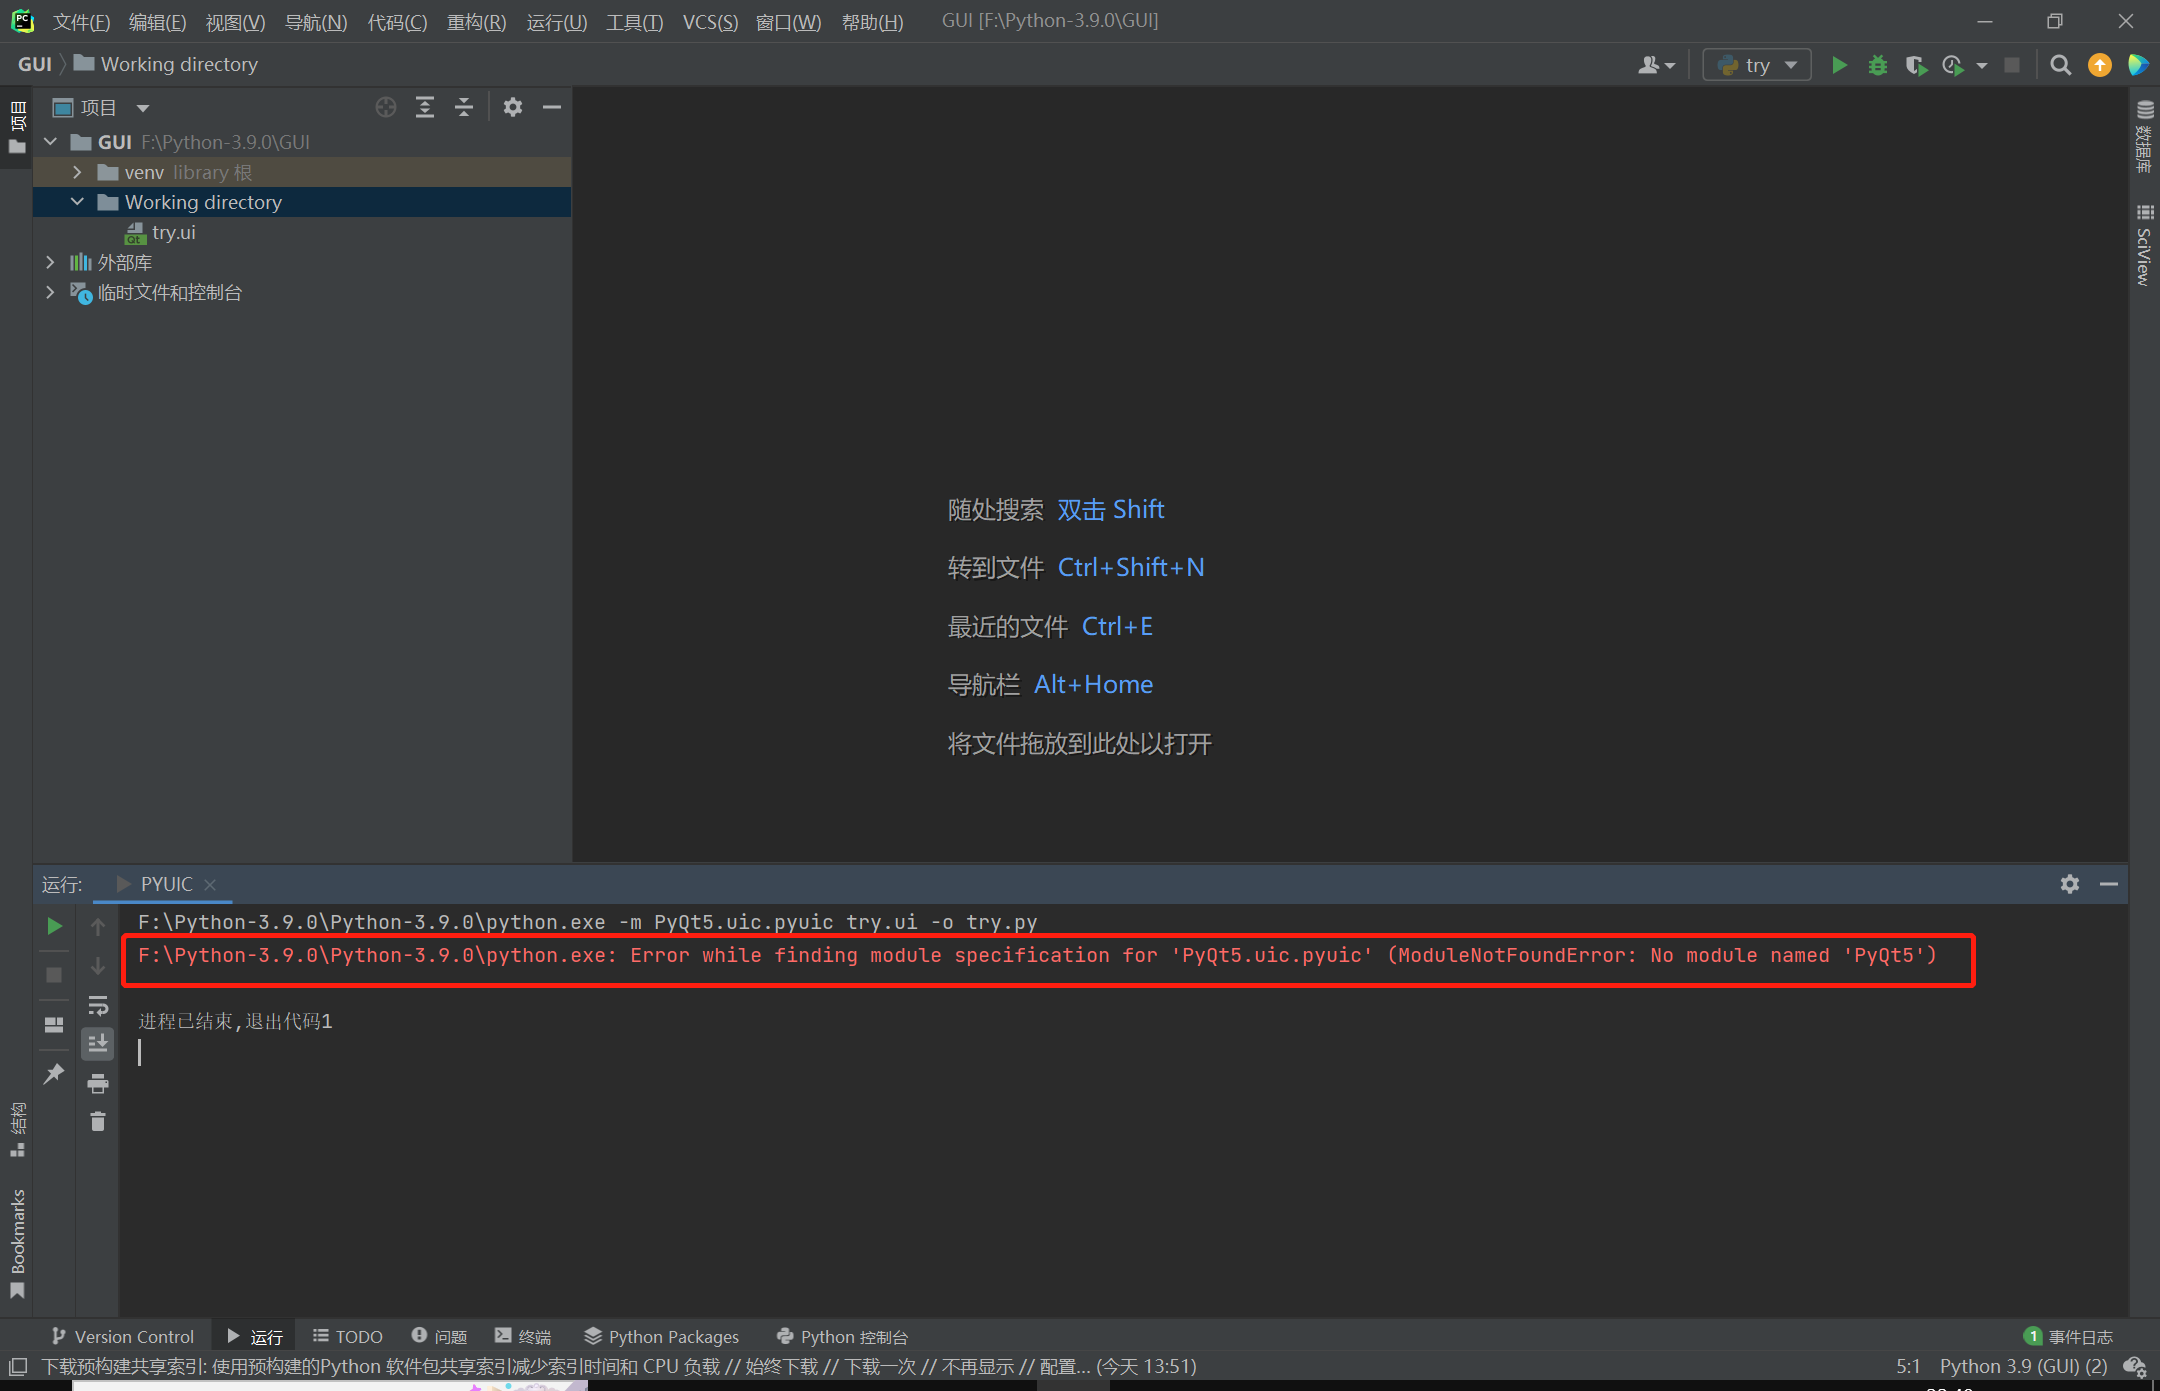Screen dimensions: 2160x1391
Task: Open the 编辑(E) menu
Action: (158, 22)
